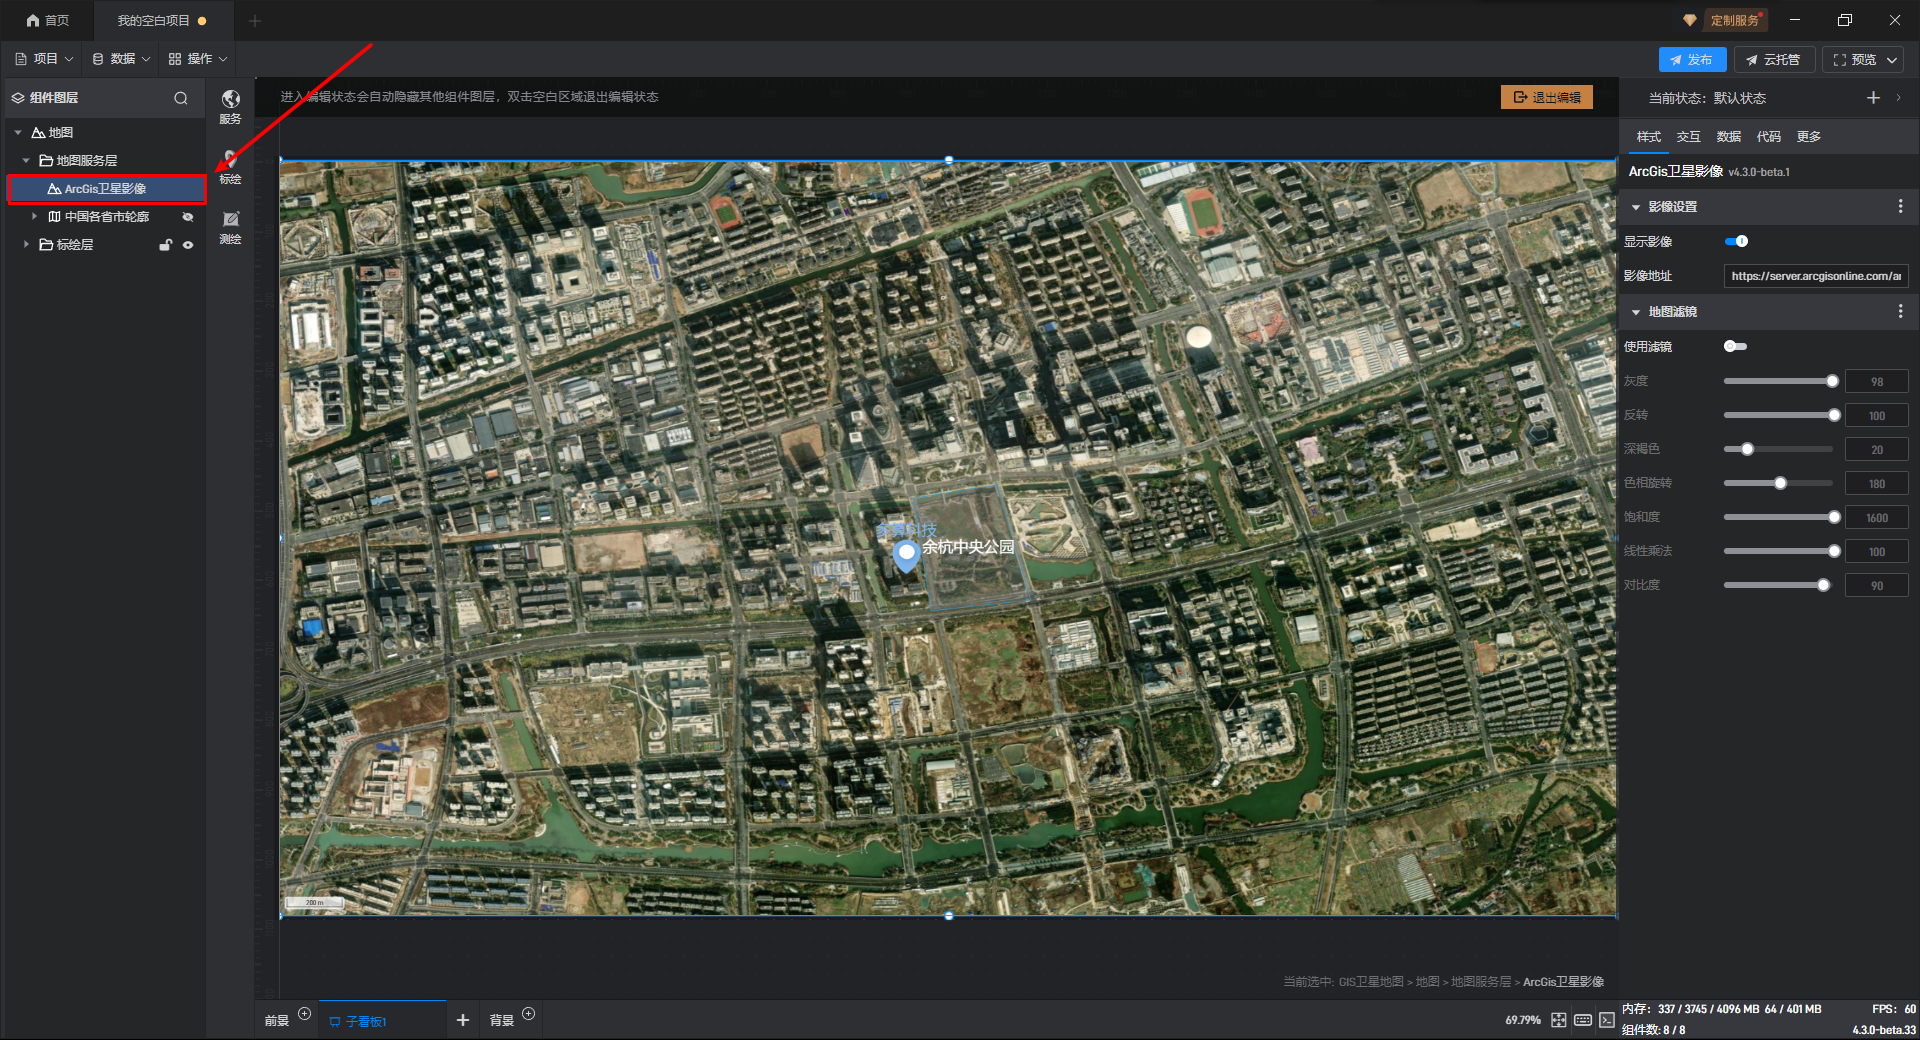Search component layers with magnifier icon

tap(181, 98)
